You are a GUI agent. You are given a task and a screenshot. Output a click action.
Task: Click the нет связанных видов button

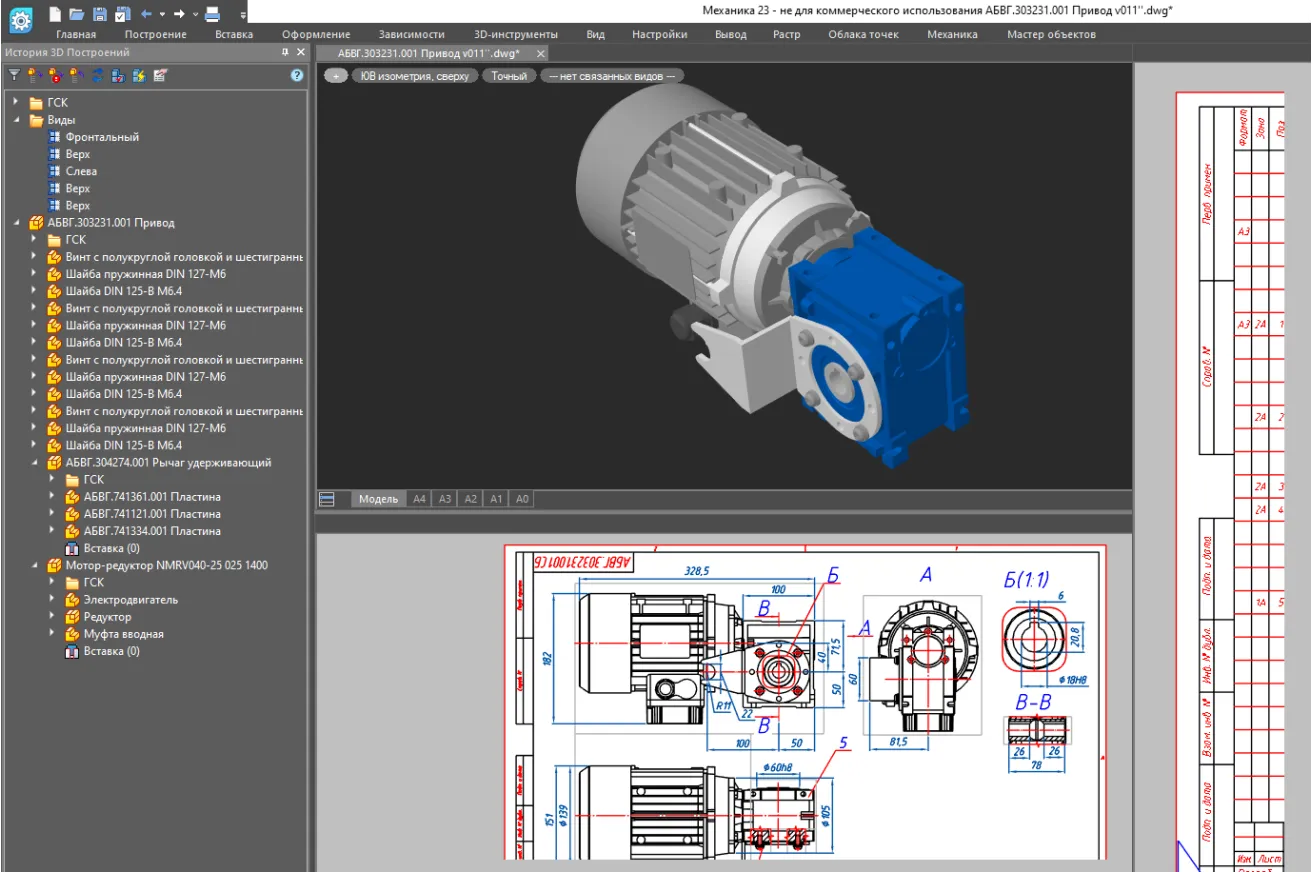(611, 76)
